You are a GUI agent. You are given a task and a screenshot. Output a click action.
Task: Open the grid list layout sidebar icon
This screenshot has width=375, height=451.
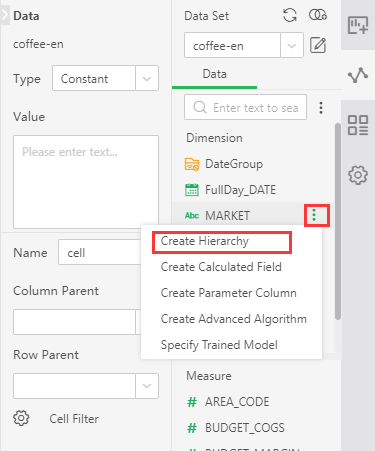[x=358, y=125]
